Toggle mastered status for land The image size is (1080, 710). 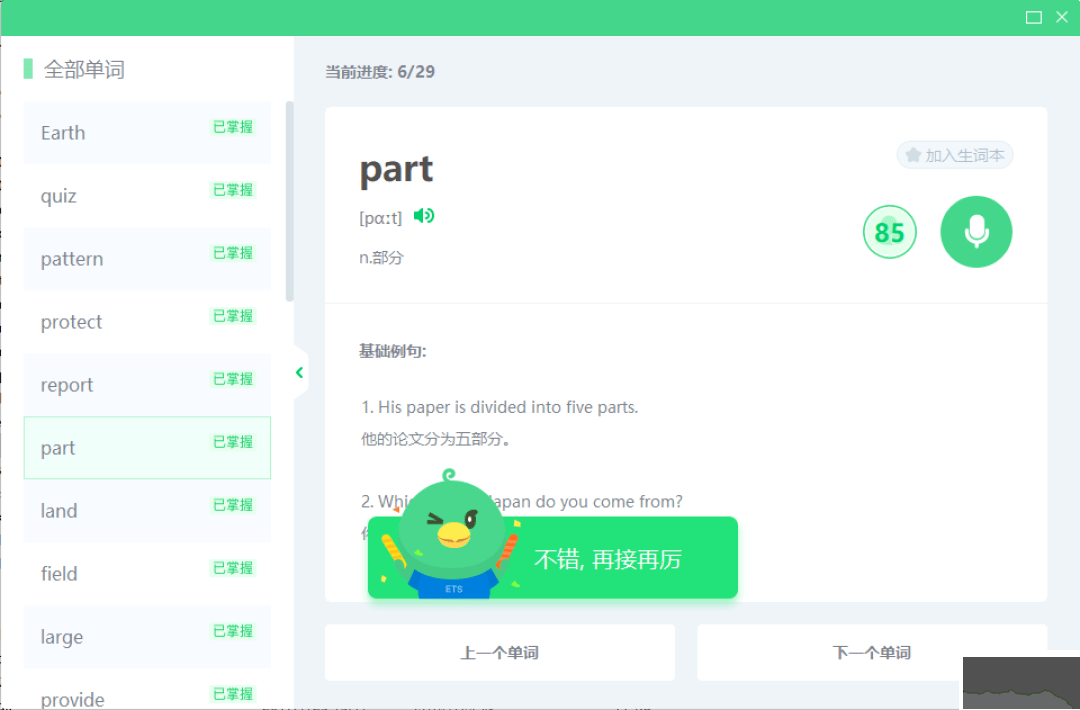233,505
